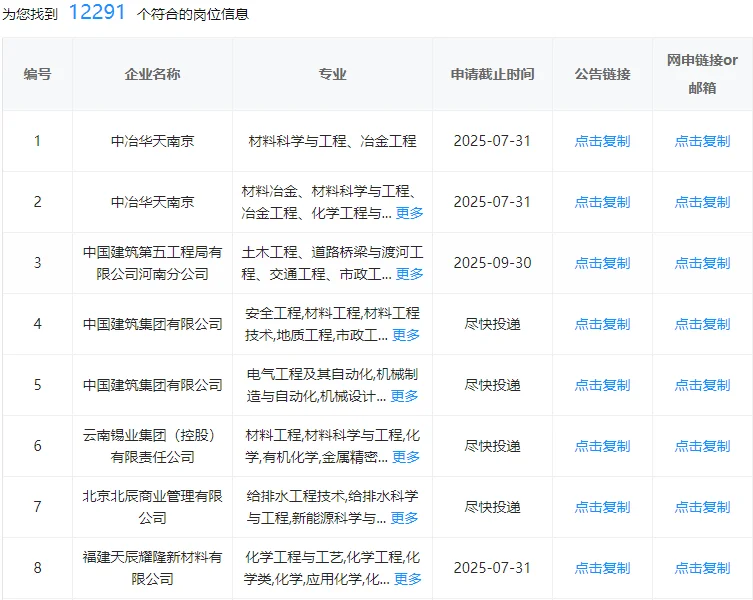Click 尽快投递 in 云南锡业集团 row
The image size is (753, 600).
point(492,446)
